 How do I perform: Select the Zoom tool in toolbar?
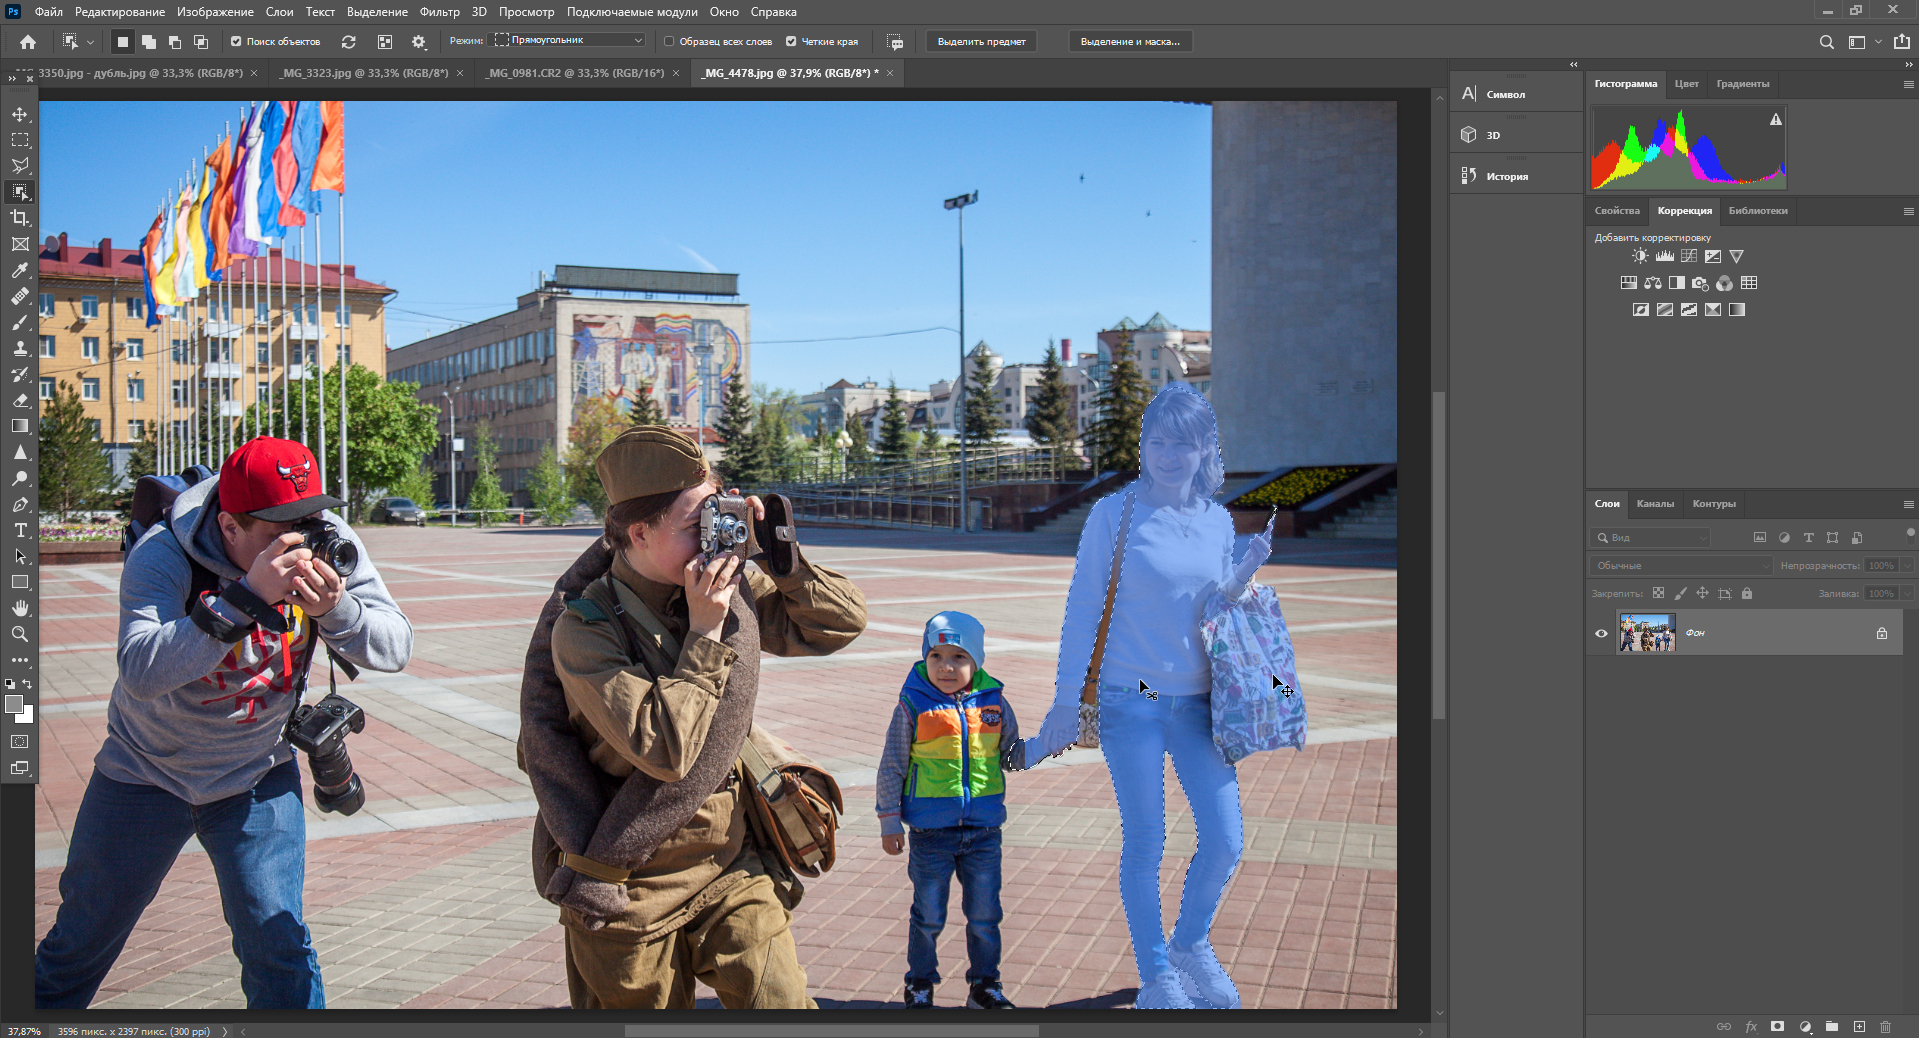(20, 634)
